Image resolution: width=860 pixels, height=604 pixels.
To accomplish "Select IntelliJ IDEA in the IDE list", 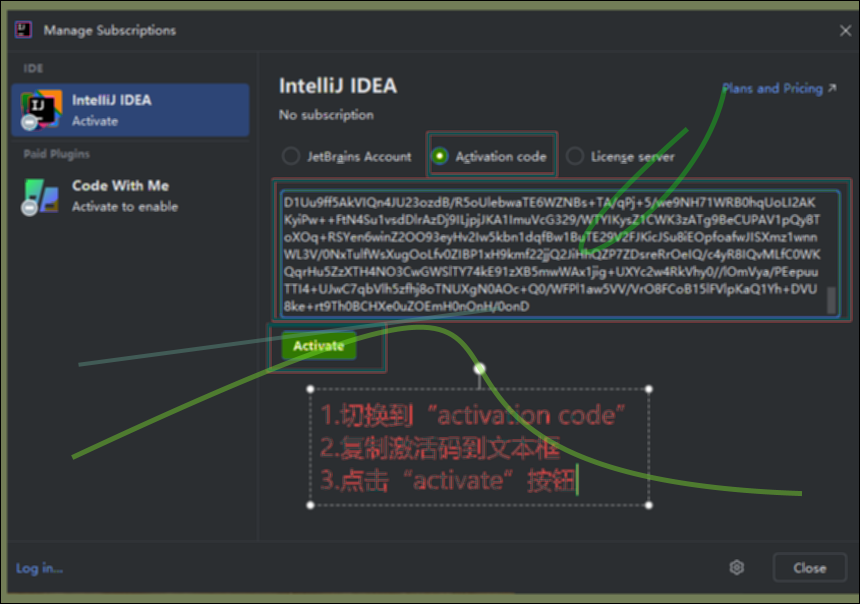I will click(130, 110).
